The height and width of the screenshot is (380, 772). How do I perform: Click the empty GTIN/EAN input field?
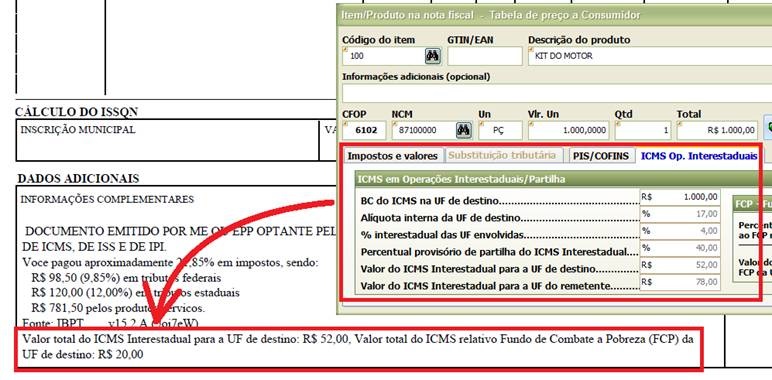pyautogui.click(x=484, y=56)
